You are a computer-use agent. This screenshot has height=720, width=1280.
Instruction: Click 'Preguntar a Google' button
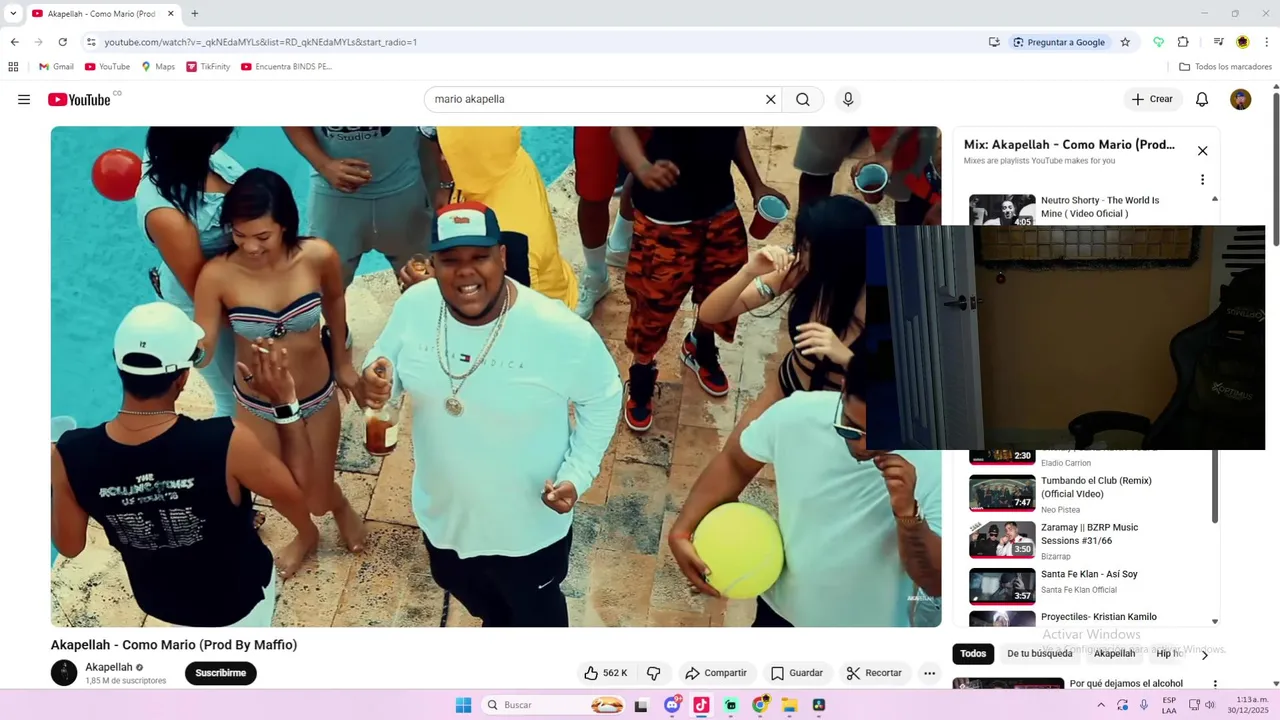[x=1058, y=42]
